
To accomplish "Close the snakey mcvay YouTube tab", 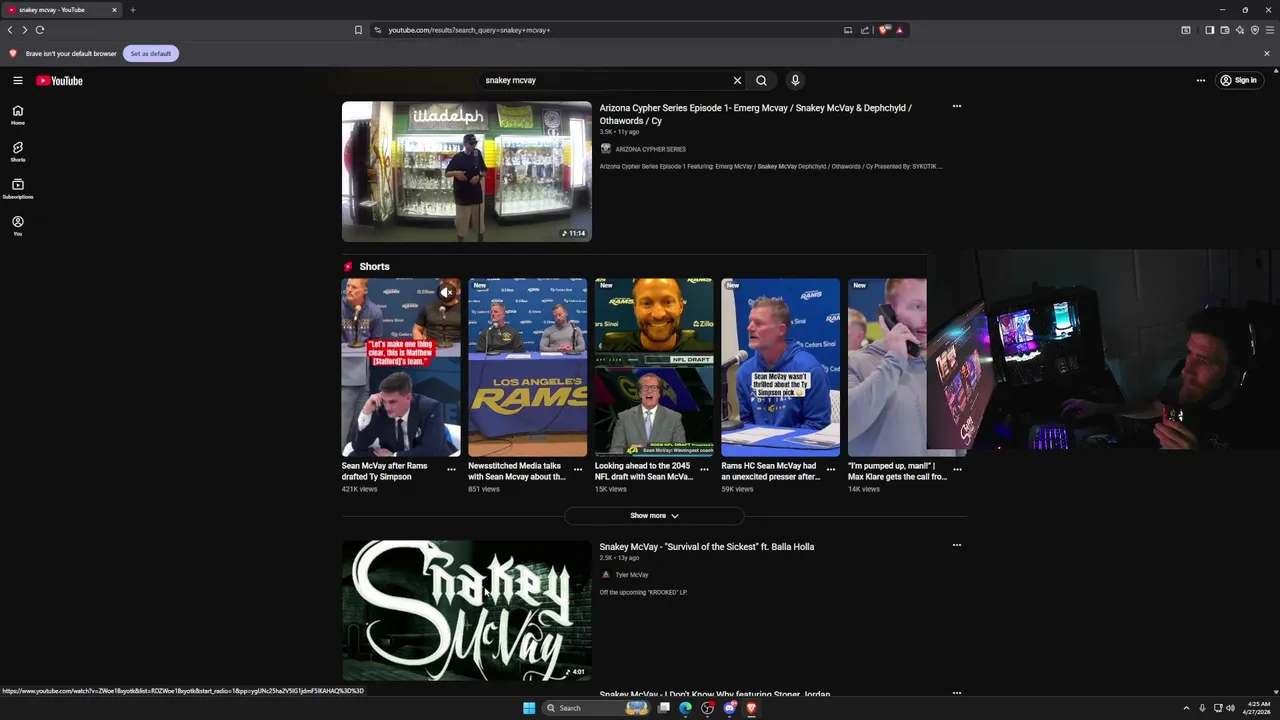I will (x=114, y=10).
